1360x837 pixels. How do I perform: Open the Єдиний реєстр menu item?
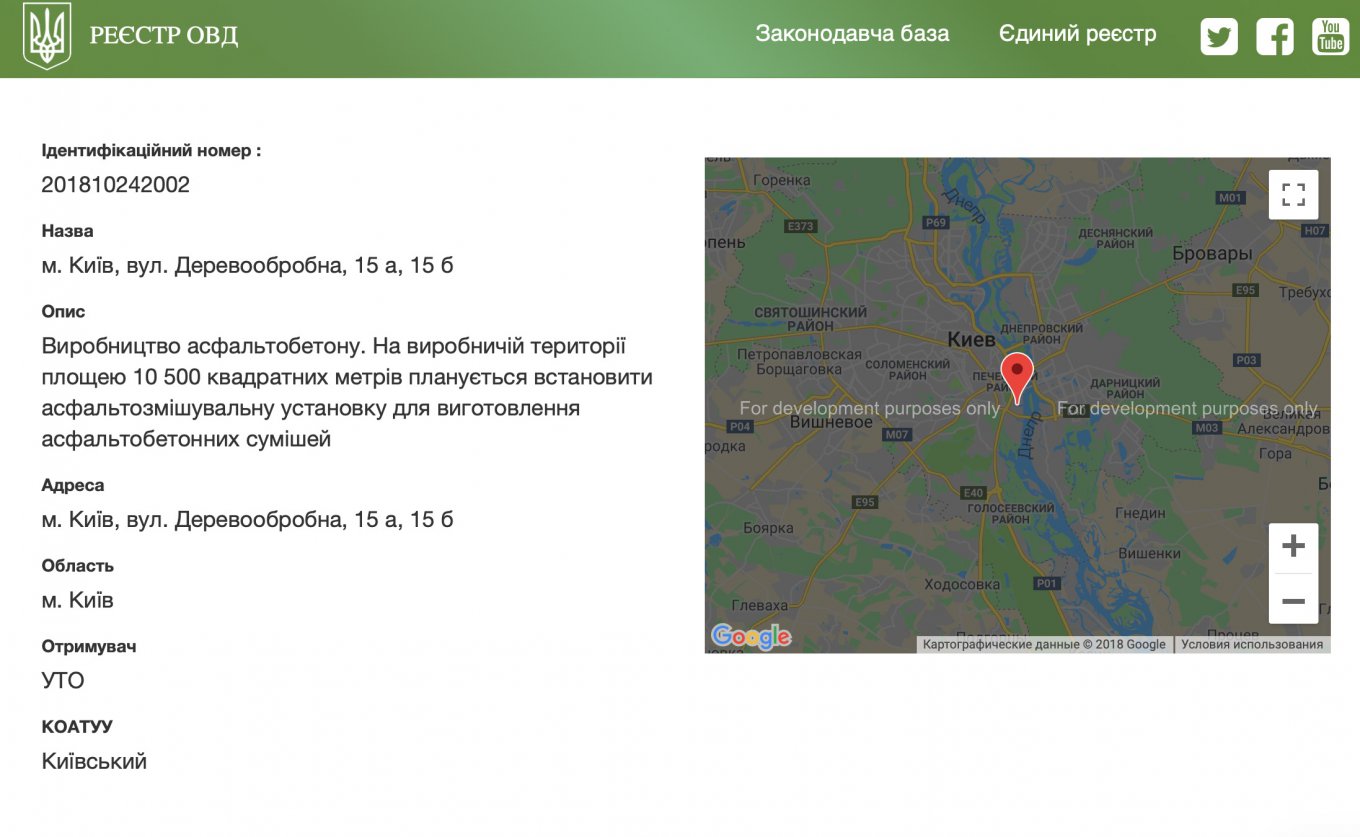pos(1077,34)
